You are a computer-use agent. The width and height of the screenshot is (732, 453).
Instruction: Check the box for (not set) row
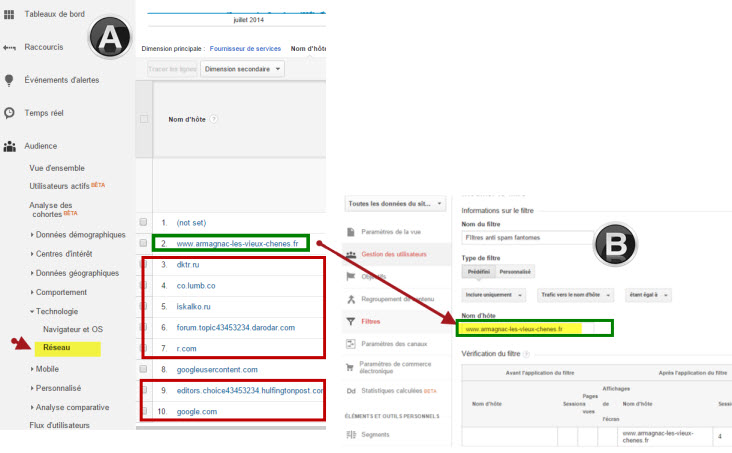tap(143, 222)
